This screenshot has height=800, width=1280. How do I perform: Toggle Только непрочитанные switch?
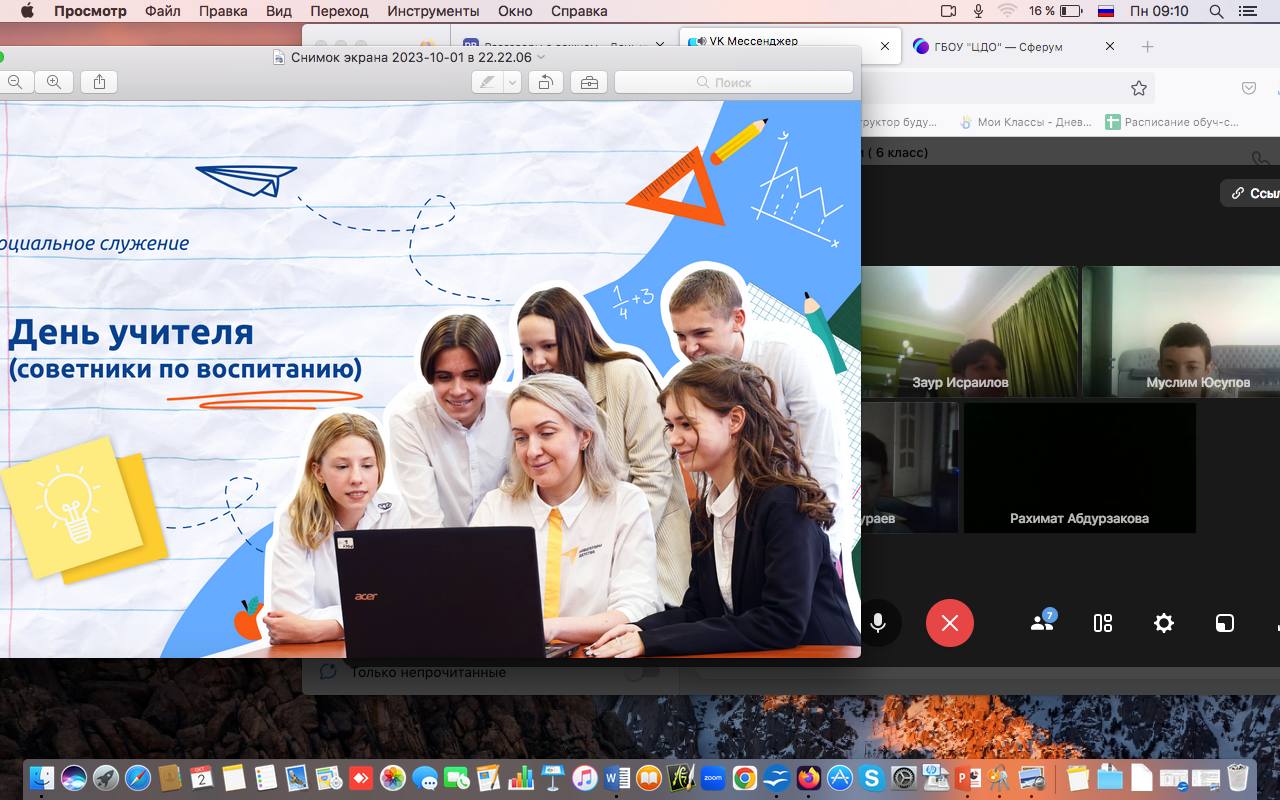(640, 673)
